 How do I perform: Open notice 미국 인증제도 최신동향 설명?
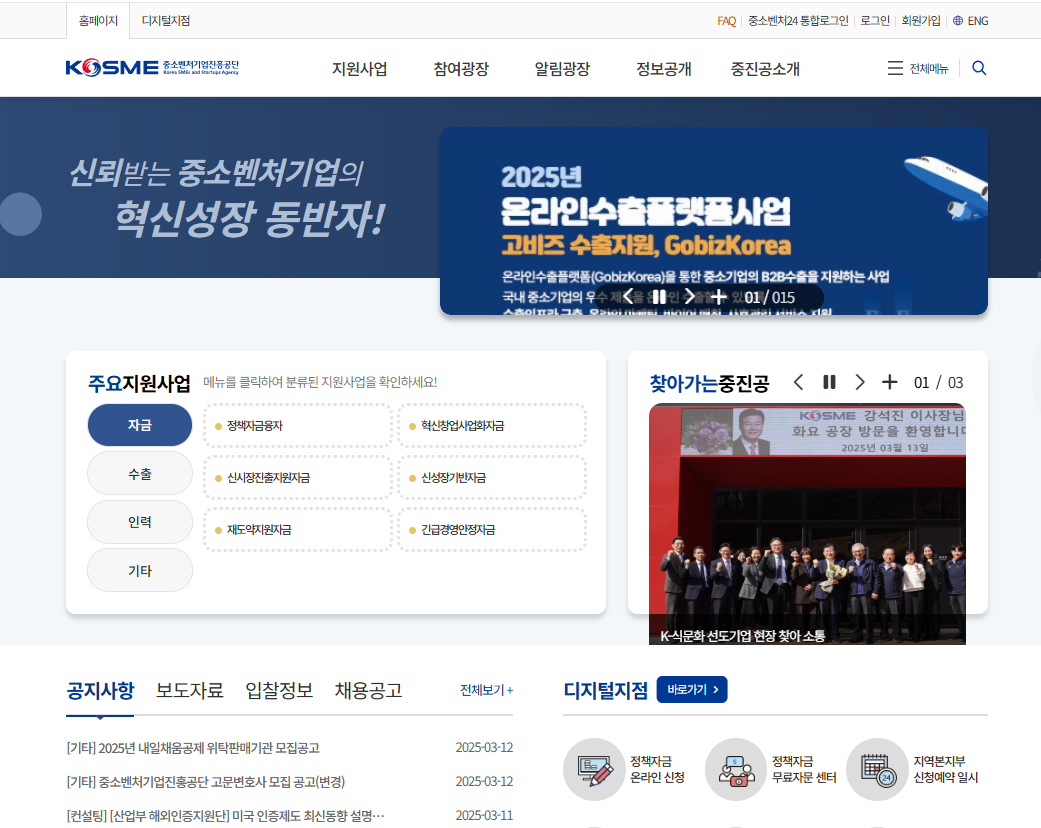tap(226, 816)
